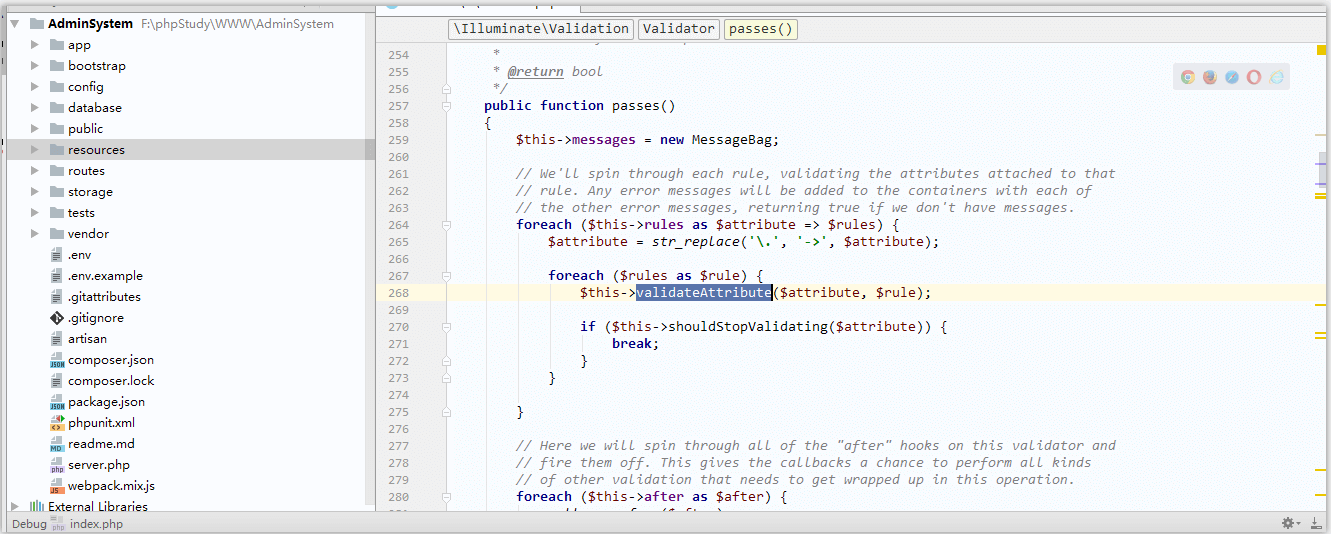Click the Debug panel settings gear
Viewport: 1331px width, 534px height.
click(x=1290, y=523)
